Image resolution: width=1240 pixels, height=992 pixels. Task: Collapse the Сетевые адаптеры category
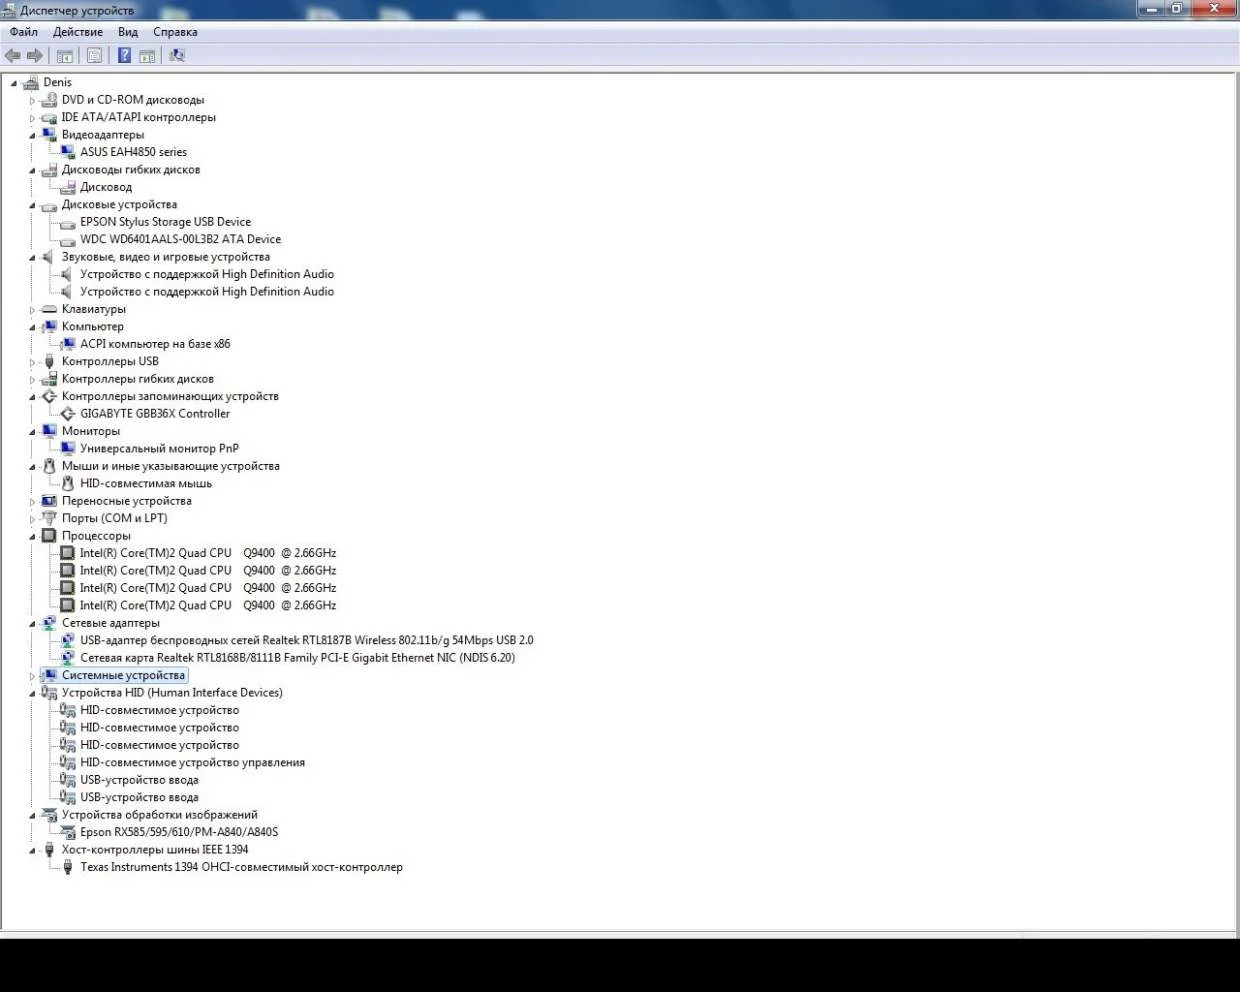[x=32, y=623]
